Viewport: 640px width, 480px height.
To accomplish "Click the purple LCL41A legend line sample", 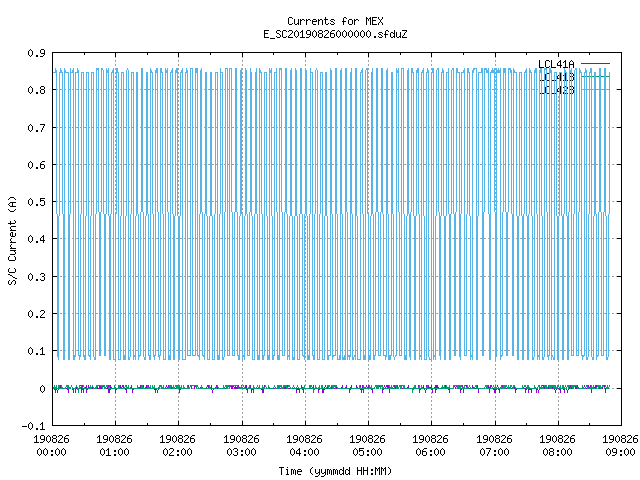I will coord(595,64).
